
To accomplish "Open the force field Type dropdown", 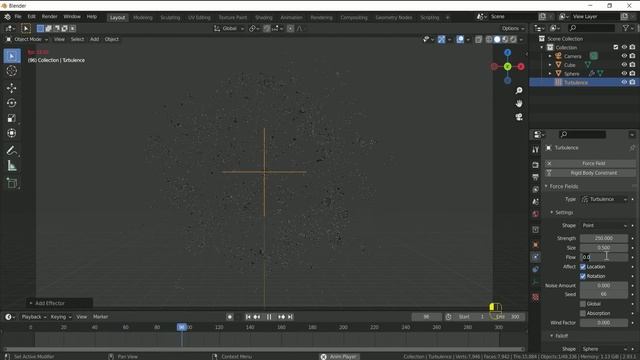I will 604,199.
